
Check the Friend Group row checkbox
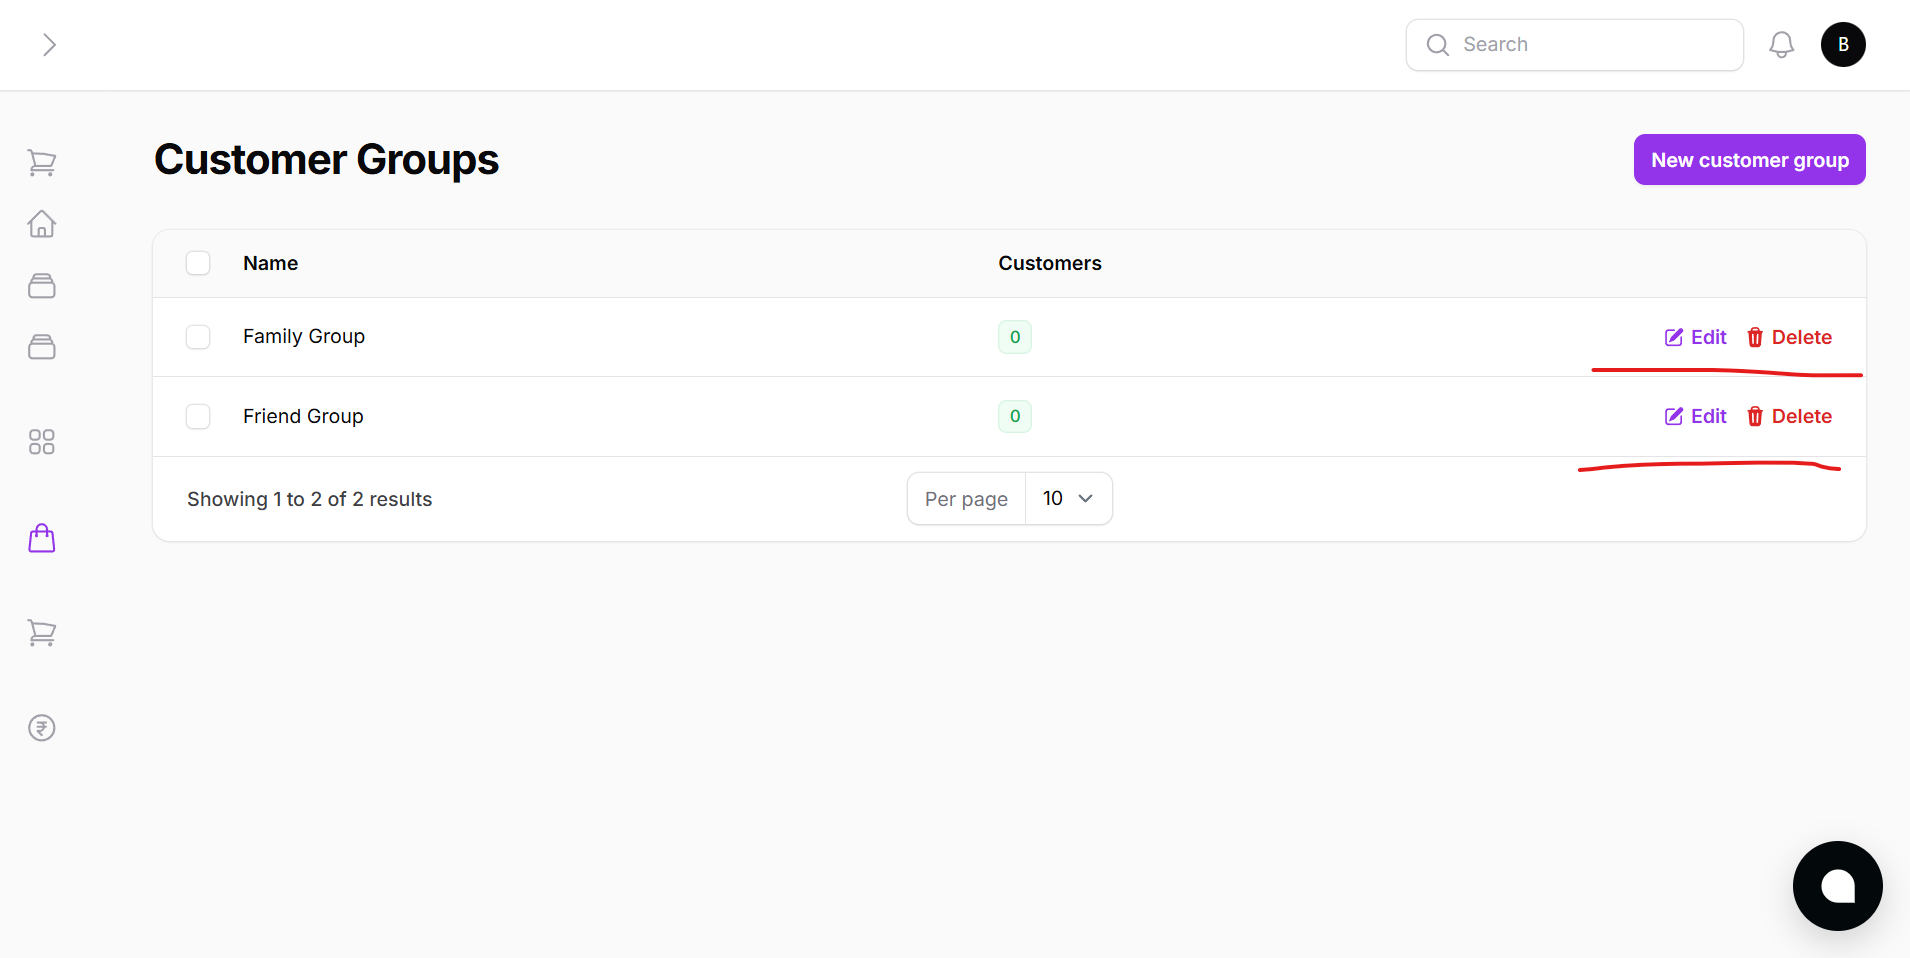(x=198, y=416)
